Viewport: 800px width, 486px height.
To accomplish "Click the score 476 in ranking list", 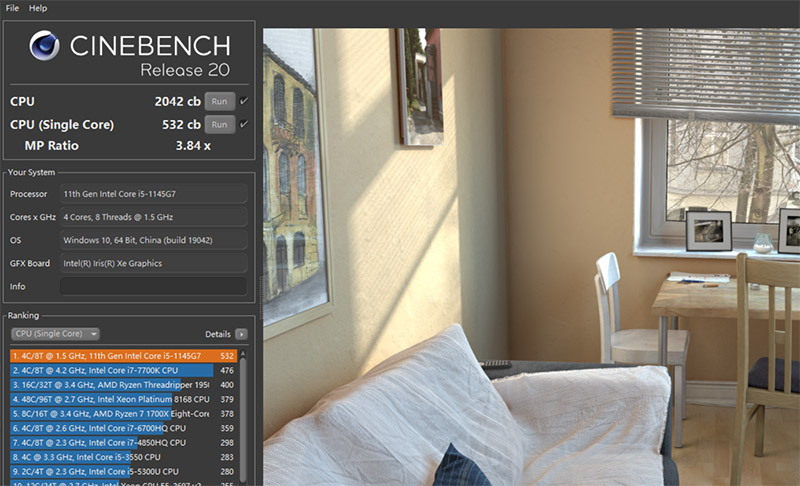I will click(227, 370).
